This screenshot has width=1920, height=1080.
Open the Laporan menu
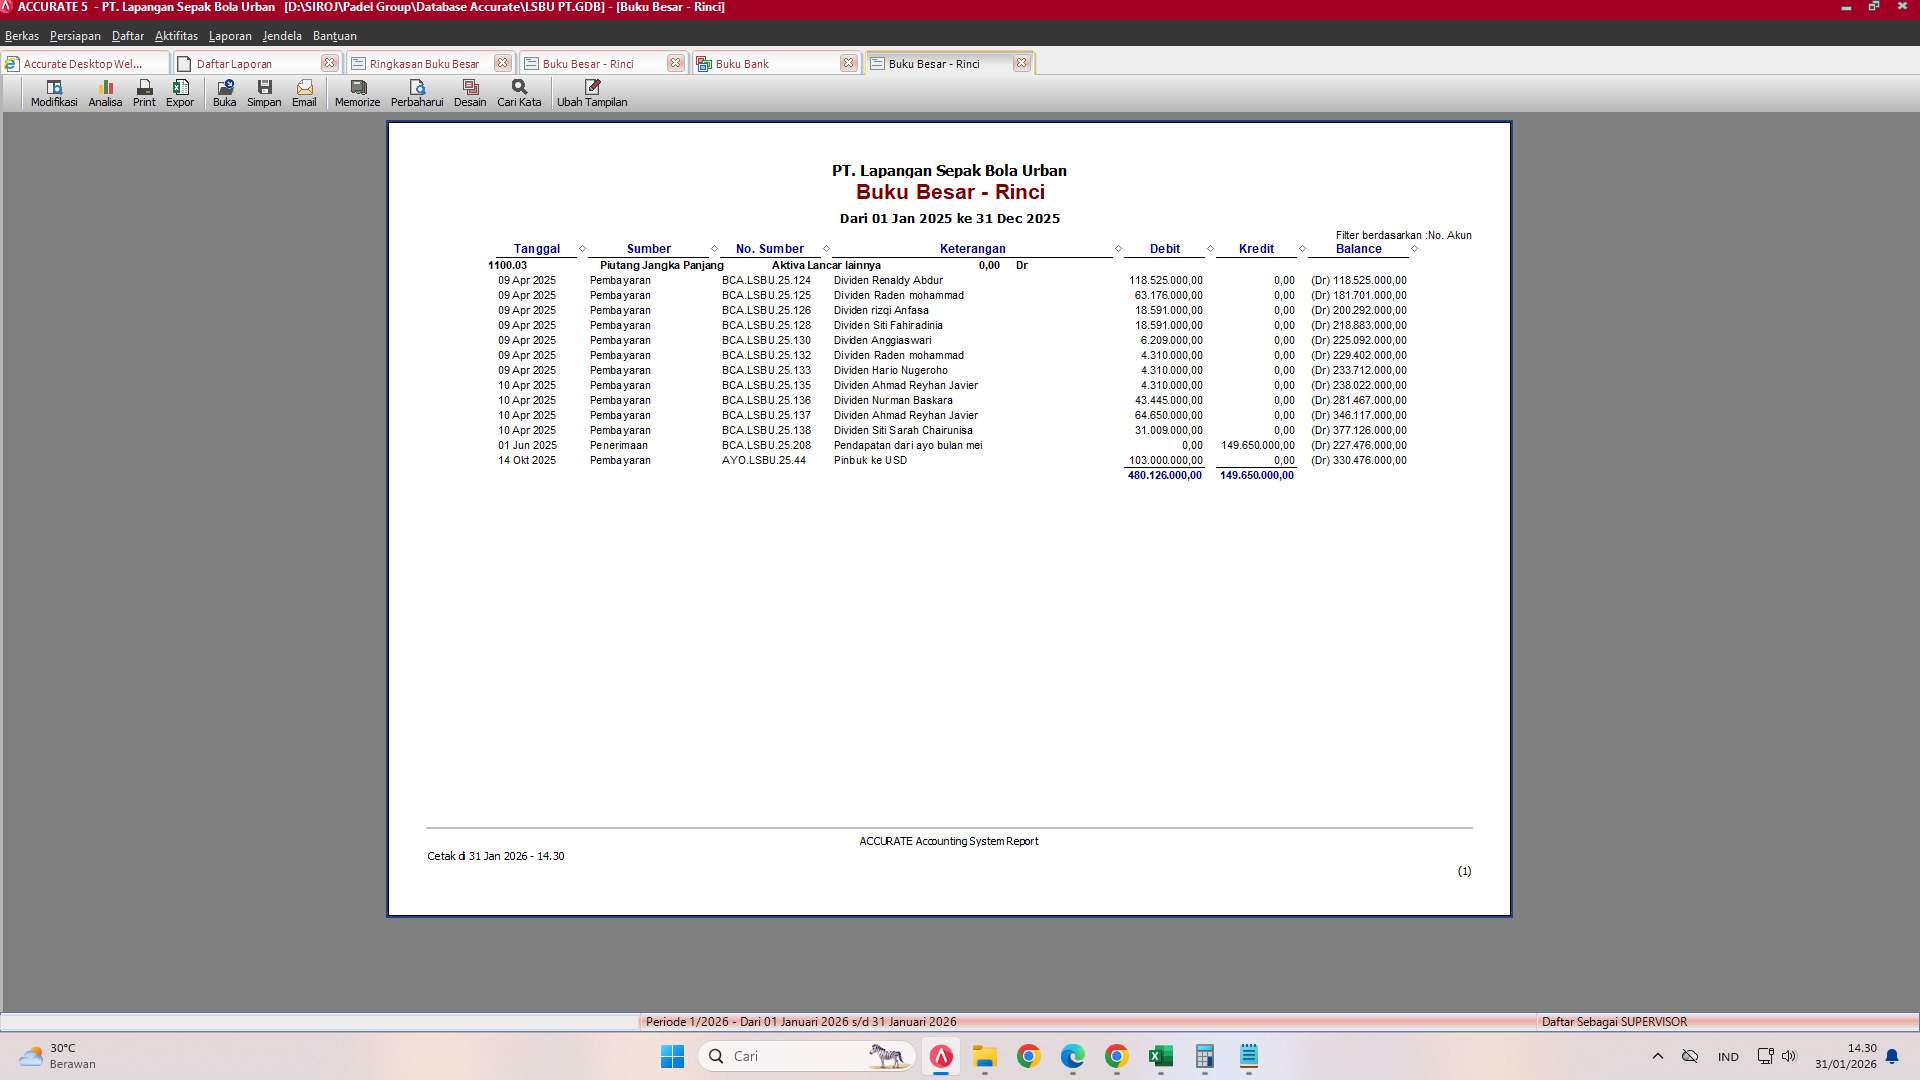tap(230, 35)
